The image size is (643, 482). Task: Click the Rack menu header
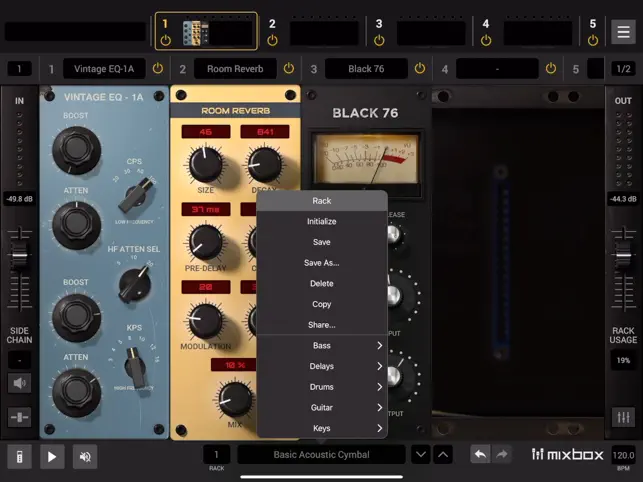(x=322, y=201)
